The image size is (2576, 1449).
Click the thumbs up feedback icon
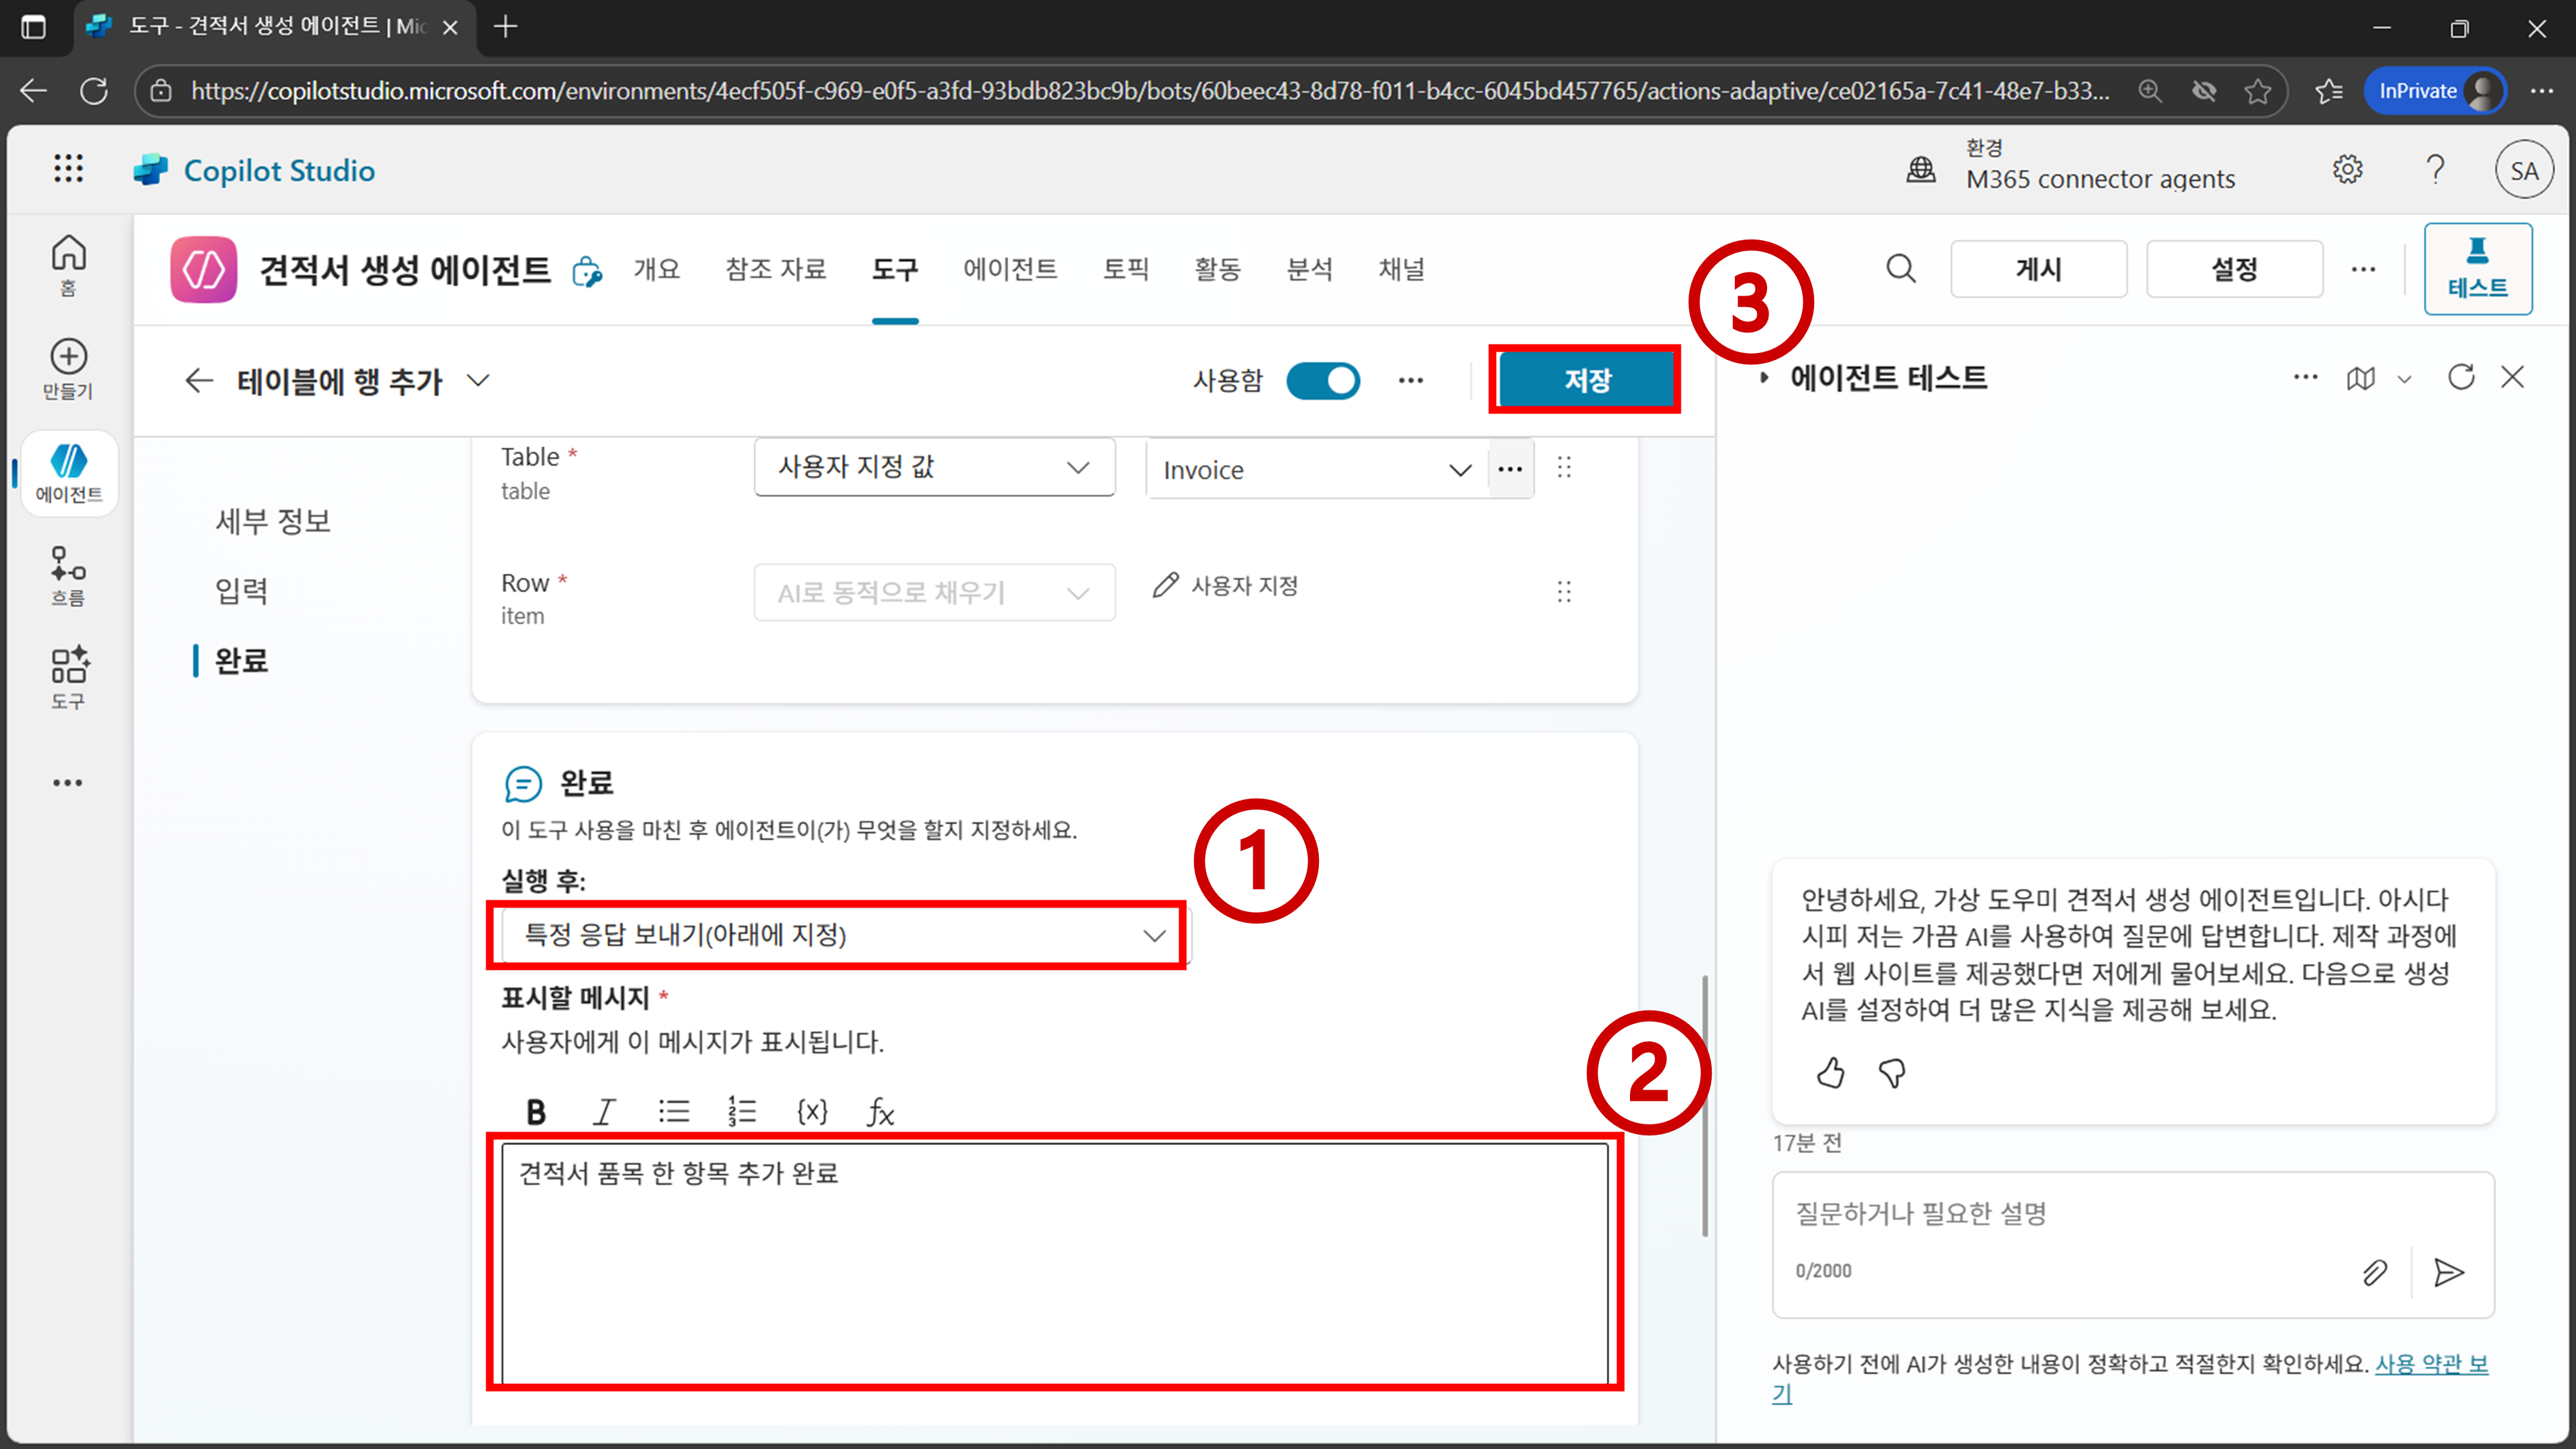[1830, 1073]
